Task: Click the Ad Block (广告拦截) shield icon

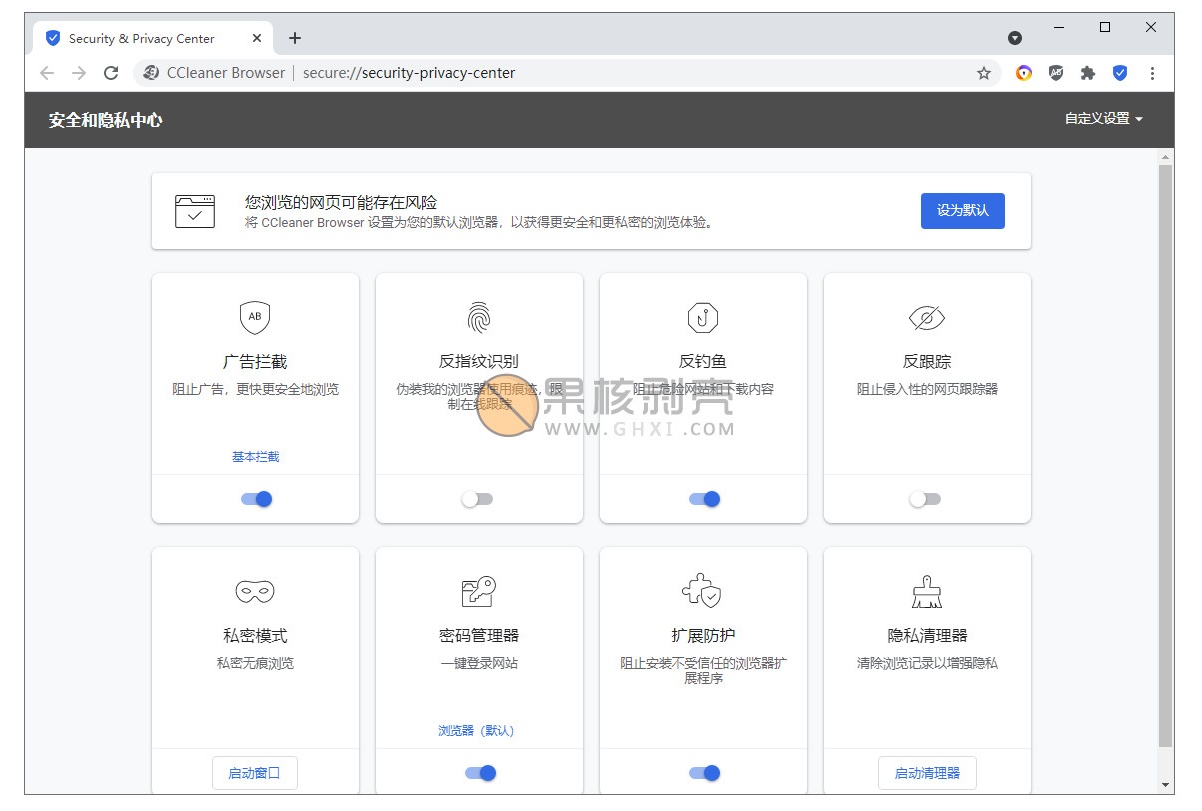Action: click(x=255, y=317)
